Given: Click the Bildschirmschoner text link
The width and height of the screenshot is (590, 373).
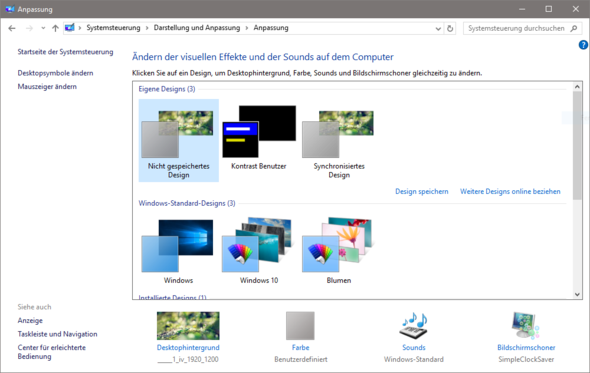Looking at the screenshot, I should point(526,348).
